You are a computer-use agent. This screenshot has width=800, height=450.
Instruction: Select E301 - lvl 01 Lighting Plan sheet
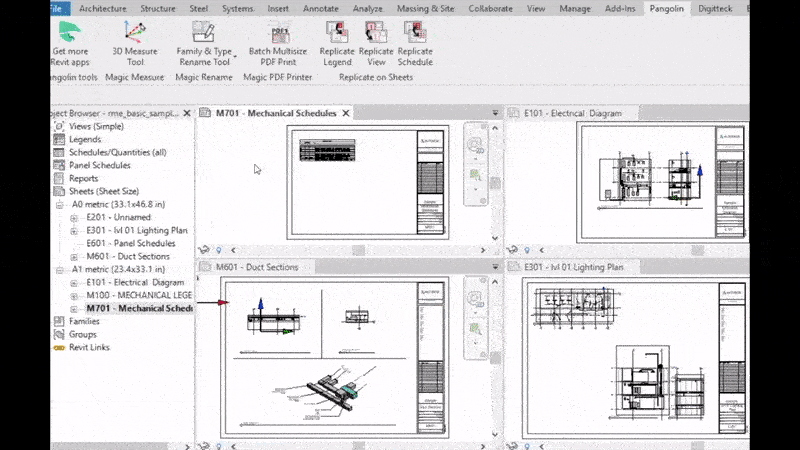point(137,231)
